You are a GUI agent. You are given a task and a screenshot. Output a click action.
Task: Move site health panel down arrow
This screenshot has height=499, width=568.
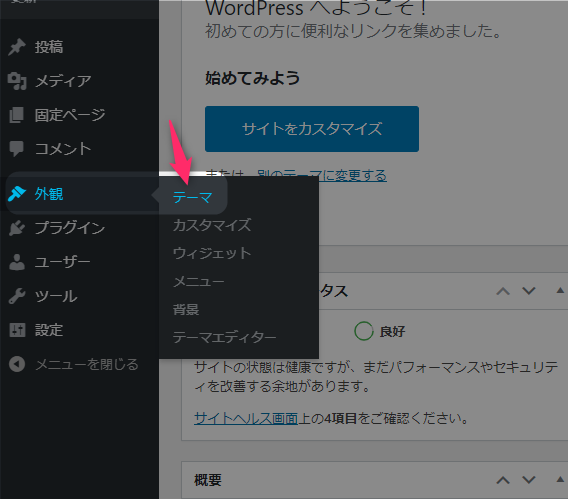[529, 291]
